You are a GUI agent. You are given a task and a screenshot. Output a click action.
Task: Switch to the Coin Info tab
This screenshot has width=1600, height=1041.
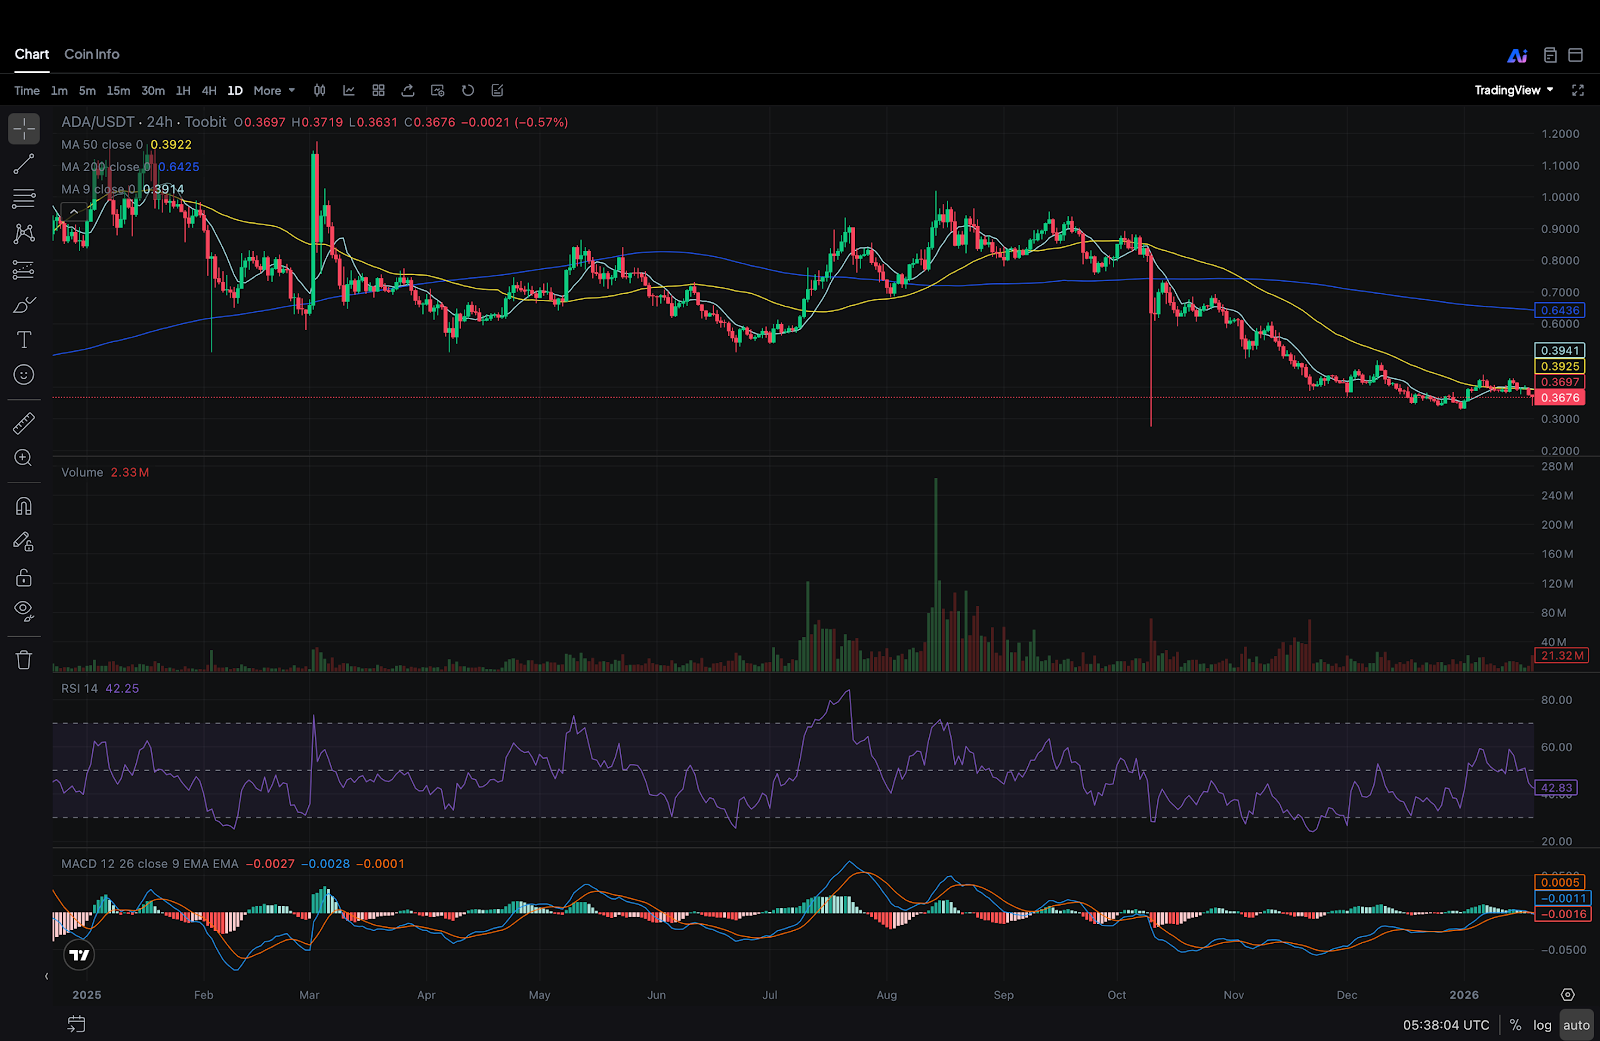point(92,54)
